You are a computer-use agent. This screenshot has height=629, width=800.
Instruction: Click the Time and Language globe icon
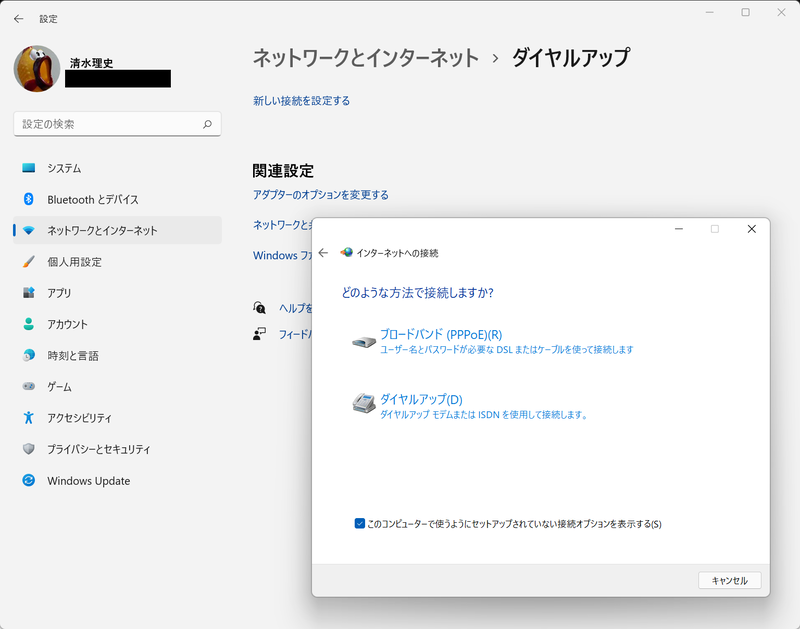tap(29, 355)
